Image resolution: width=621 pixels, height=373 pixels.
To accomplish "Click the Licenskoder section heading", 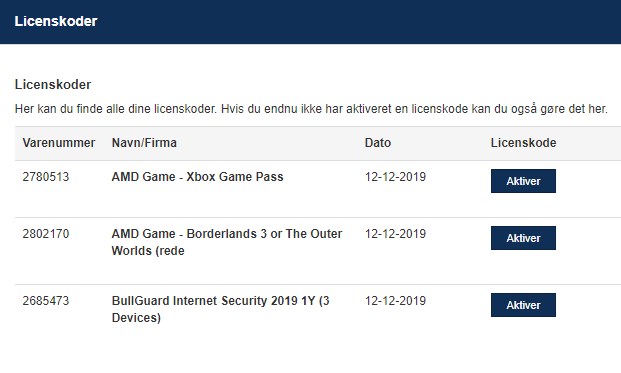I will (53, 84).
